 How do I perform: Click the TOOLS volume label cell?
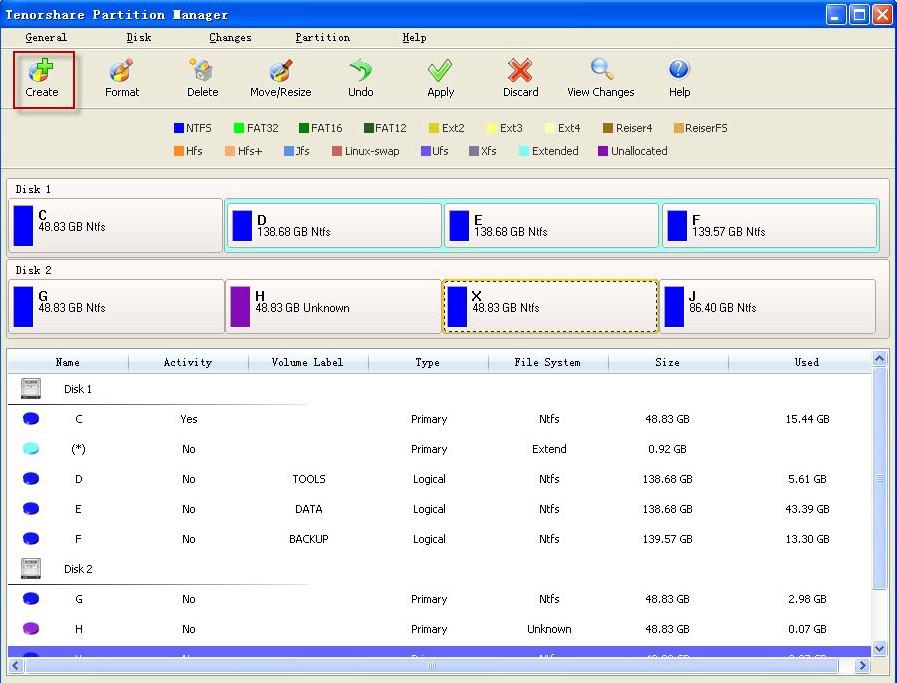pos(309,479)
